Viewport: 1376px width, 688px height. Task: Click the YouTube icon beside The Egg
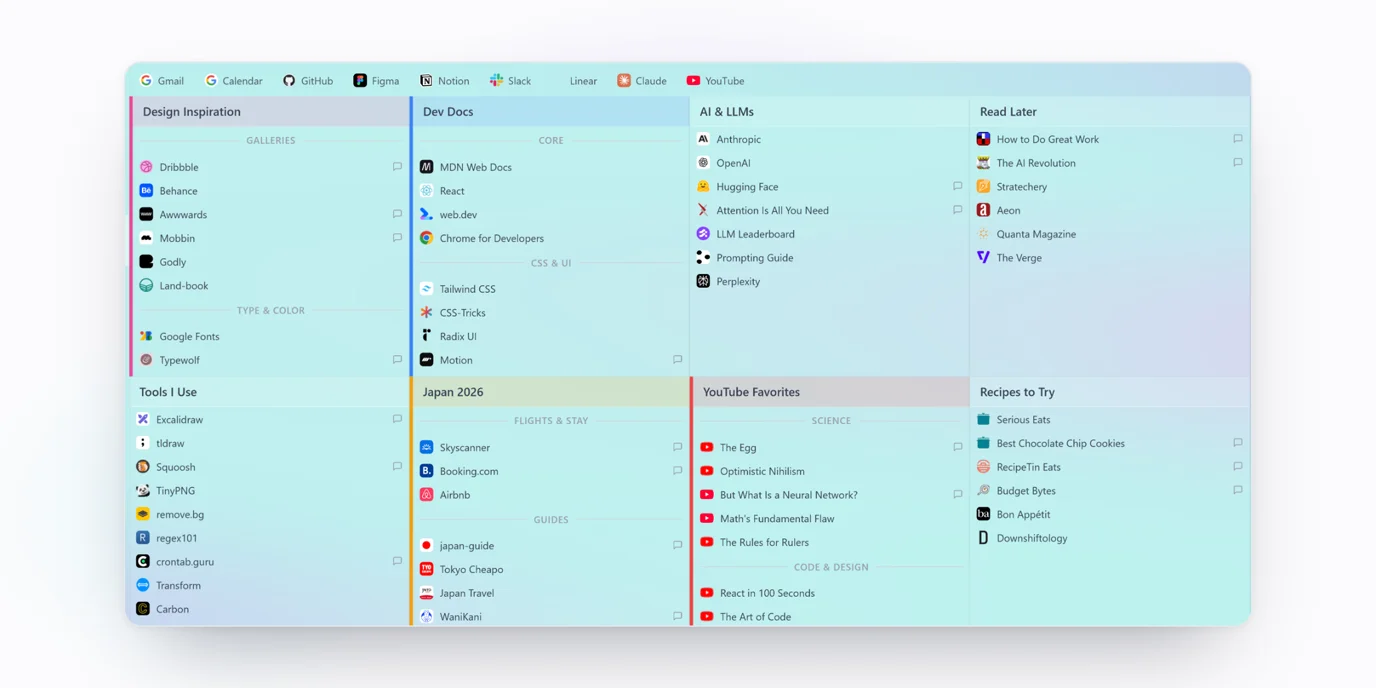(707, 448)
